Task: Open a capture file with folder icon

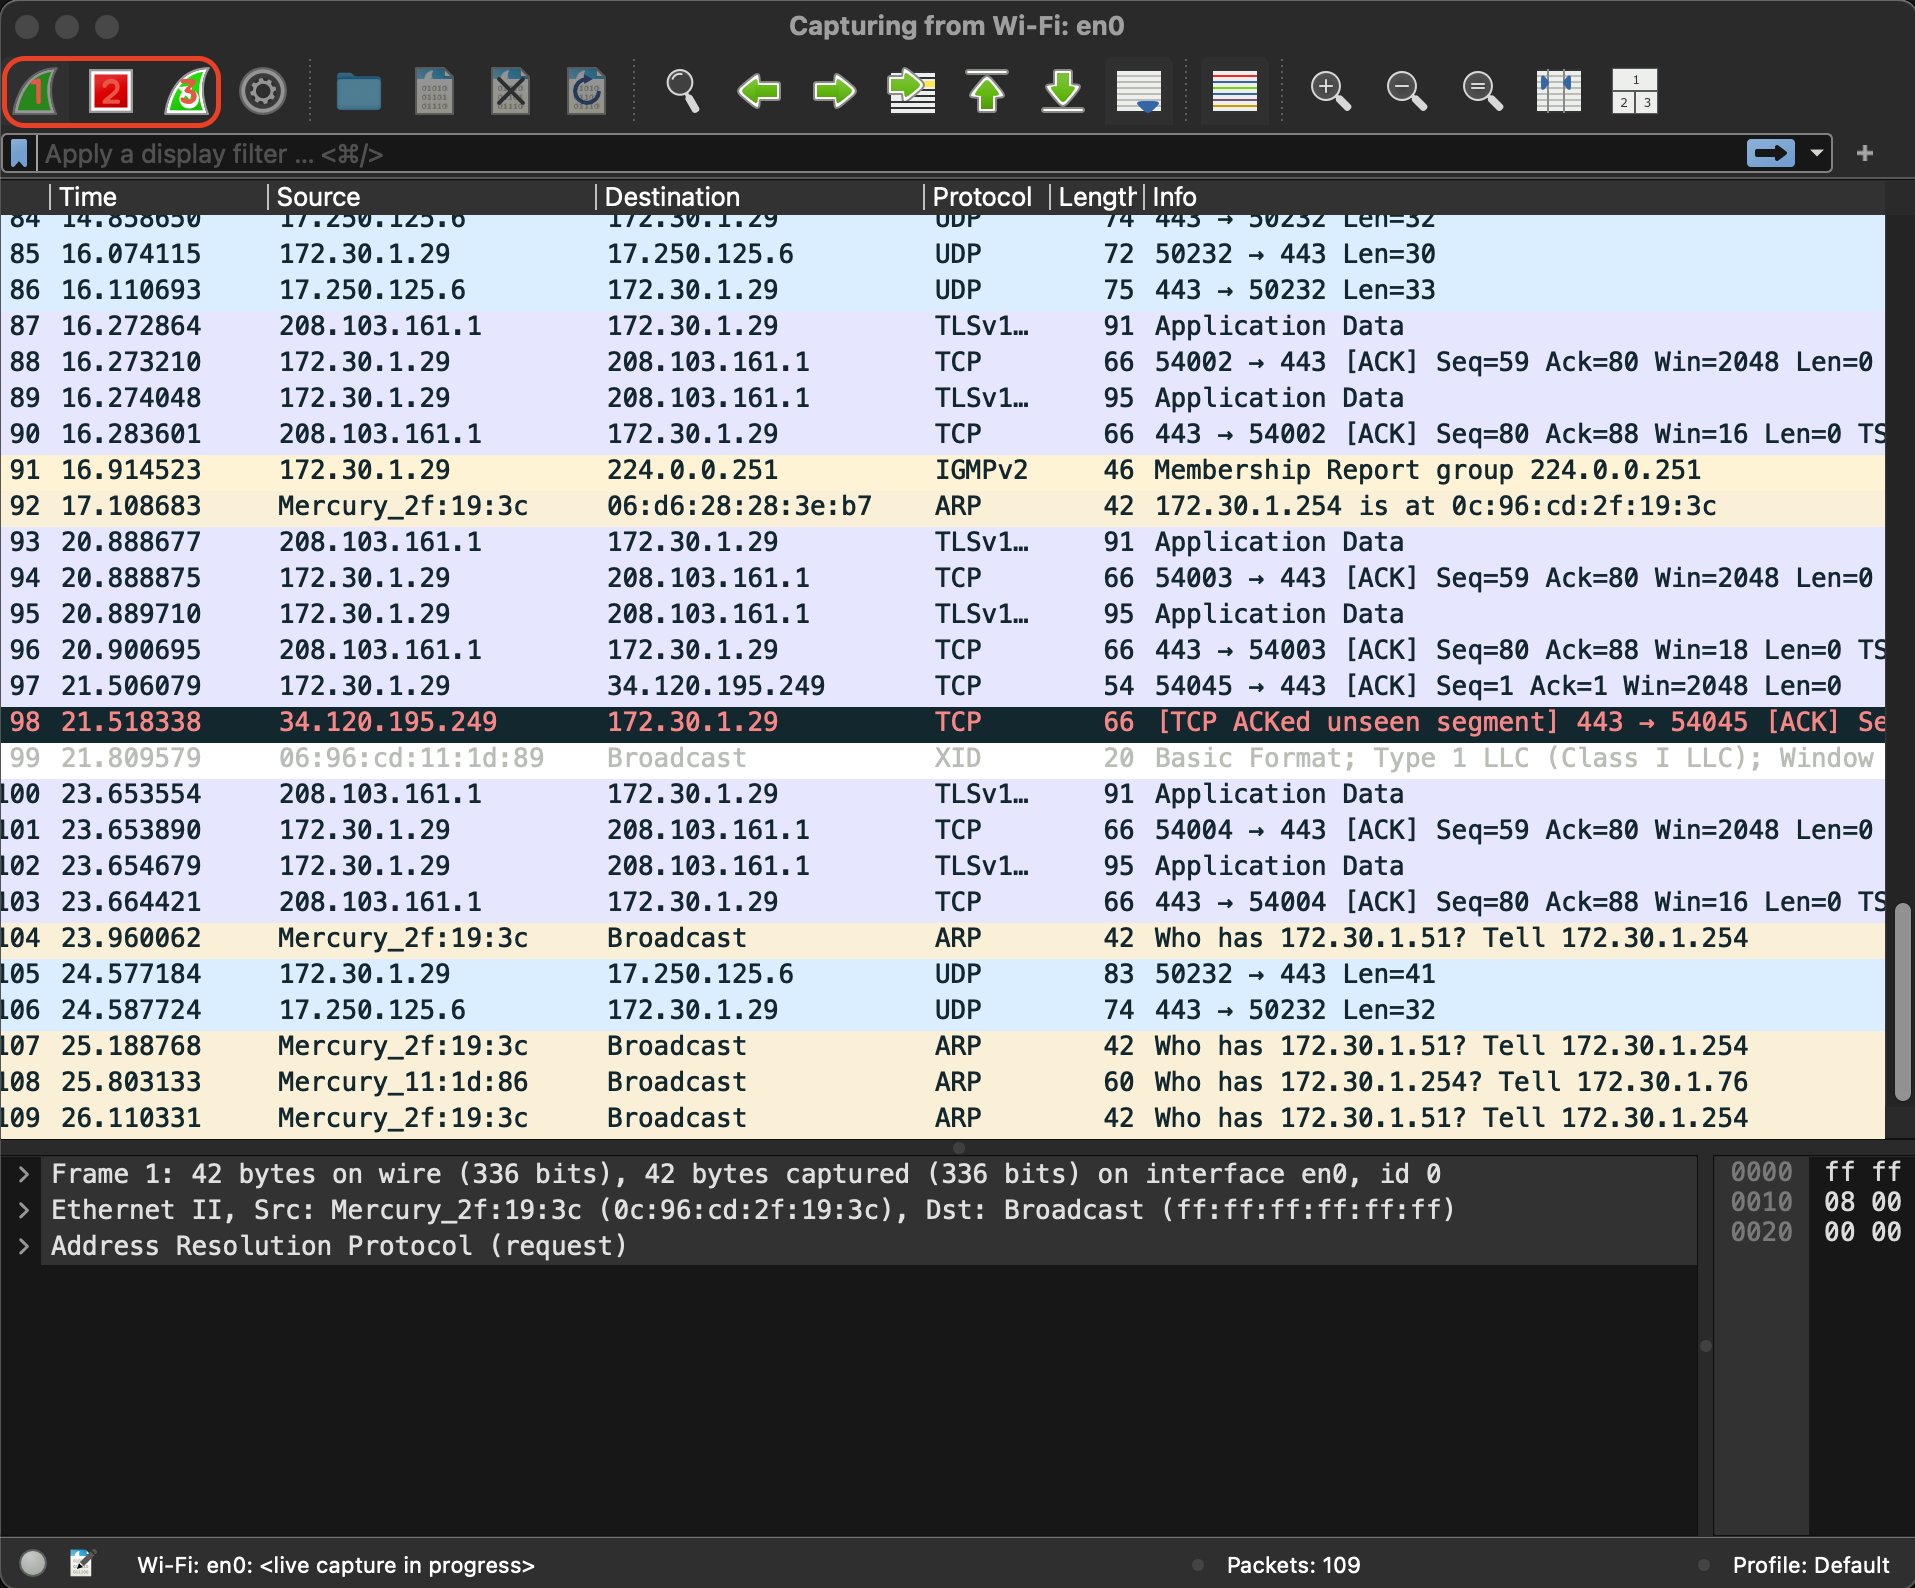Action: point(358,92)
